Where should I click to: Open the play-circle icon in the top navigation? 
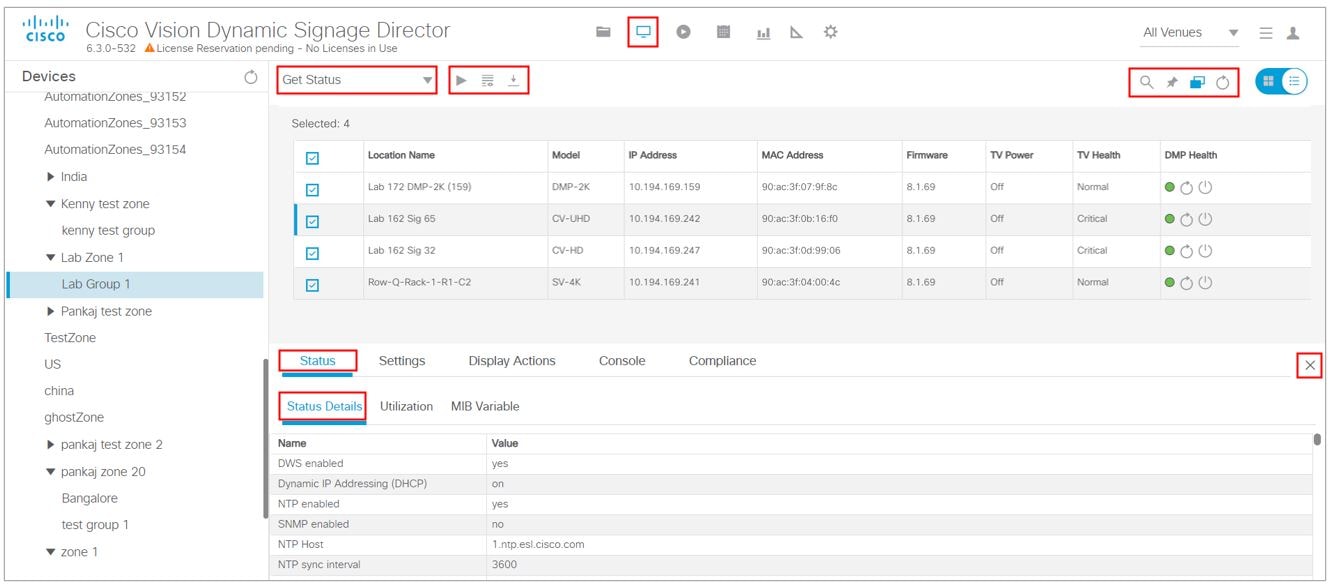pos(683,32)
